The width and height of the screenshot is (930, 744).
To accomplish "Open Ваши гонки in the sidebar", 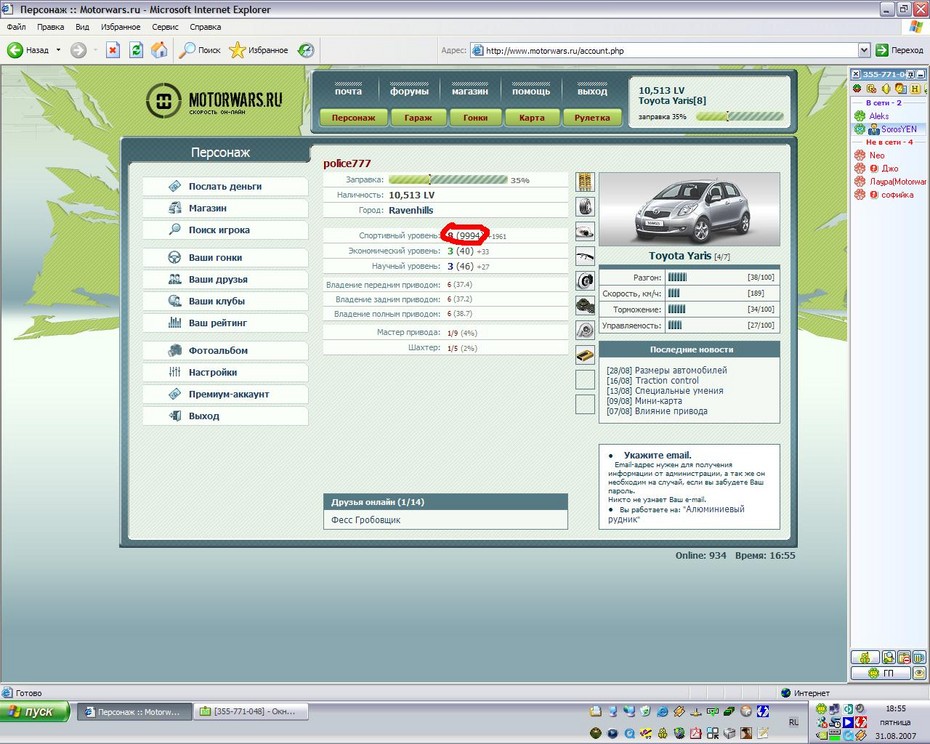I will [x=225, y=257].
